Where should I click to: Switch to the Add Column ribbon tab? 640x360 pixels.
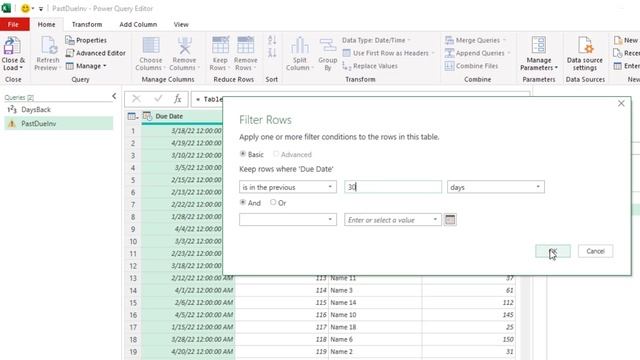tap(138, 24)
